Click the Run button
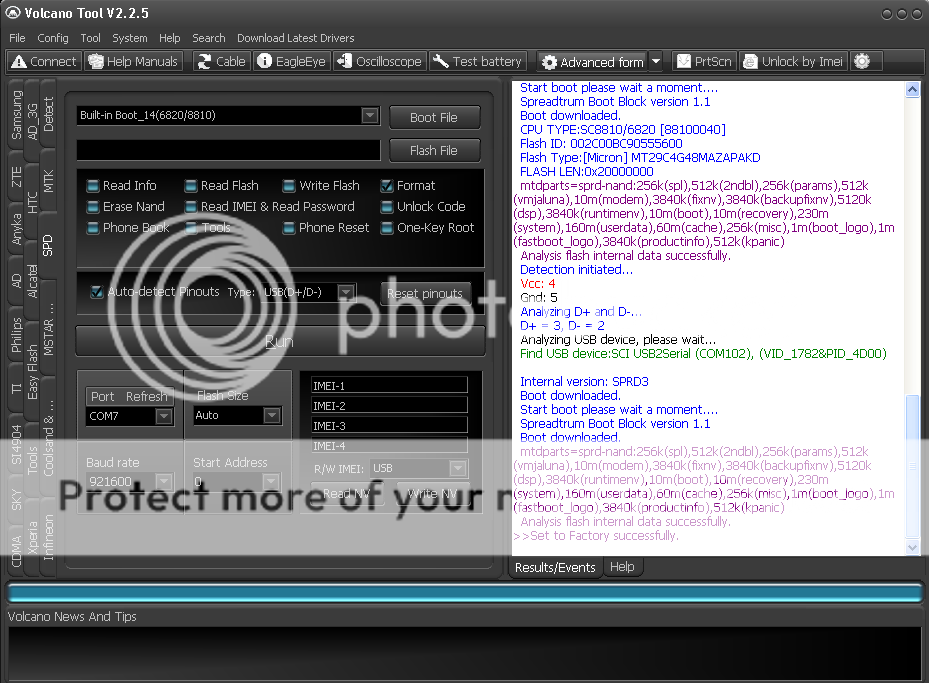This screenshot has height=683, width=929. pyautogui.click(x=280, y=341)
